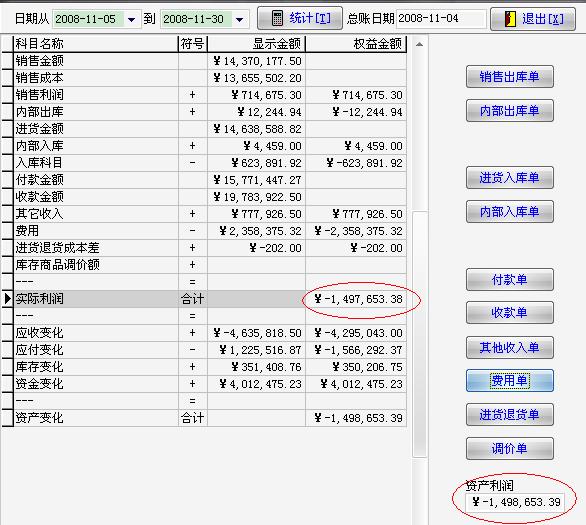Screen dimensions: 586x525
Task: Open the 内部出库单 report
Action: point(509,111)
